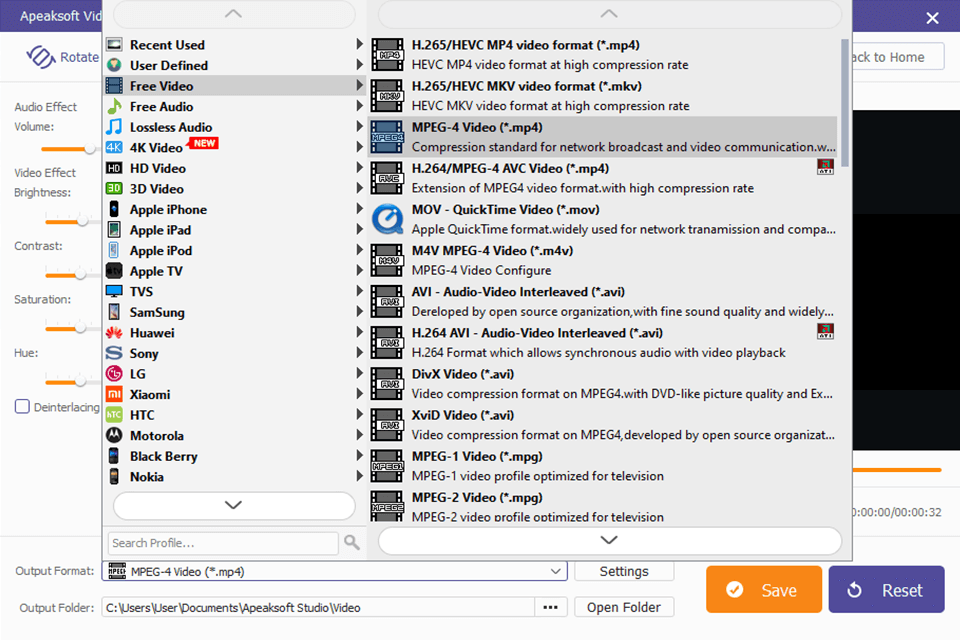Click the LG logo icon
This screenshot has width=960, height=640.
click(114, 374)
